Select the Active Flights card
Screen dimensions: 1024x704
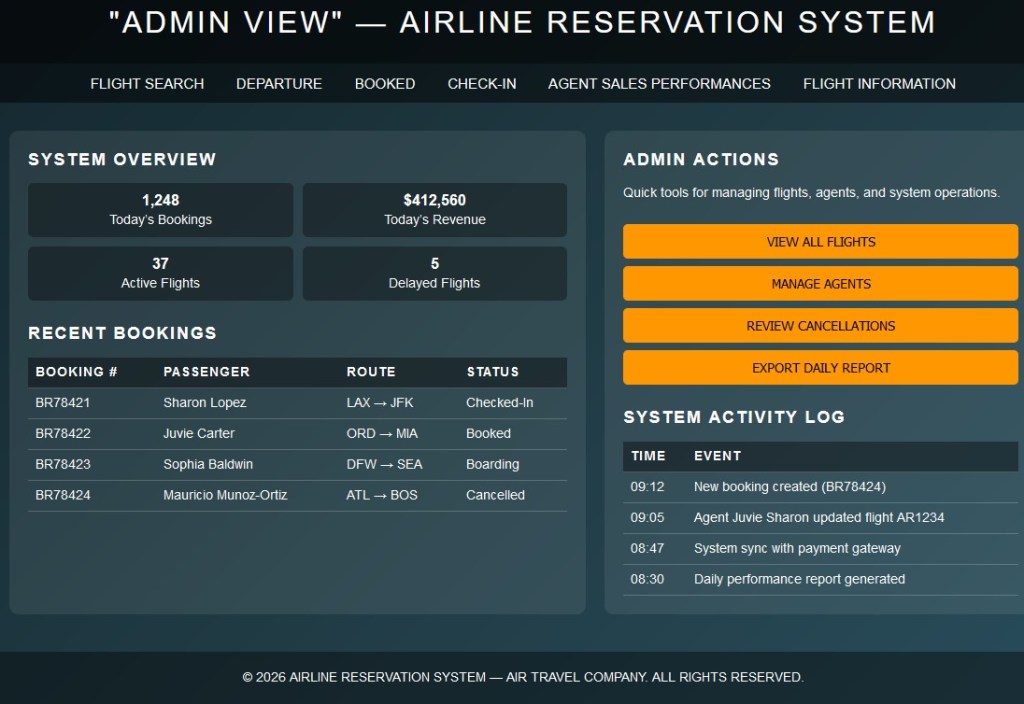(x=160, y=273)
